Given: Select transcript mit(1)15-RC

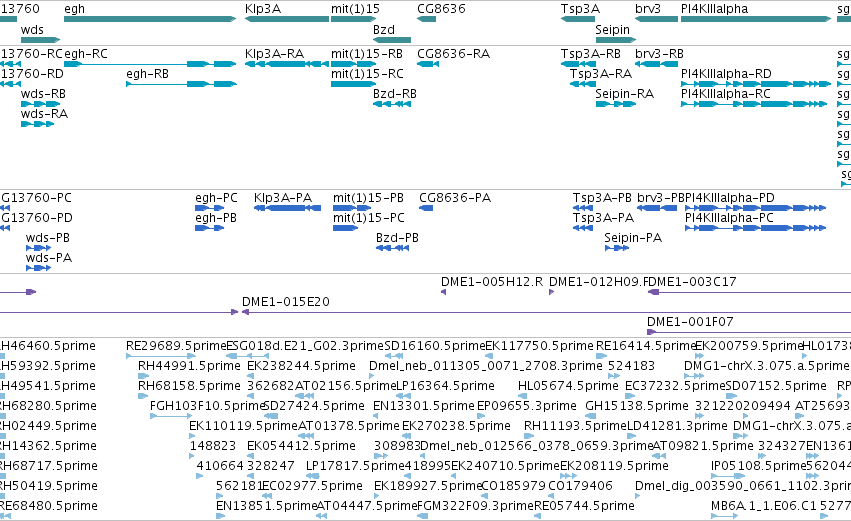Looking at the screenshot, I should 354,84.
